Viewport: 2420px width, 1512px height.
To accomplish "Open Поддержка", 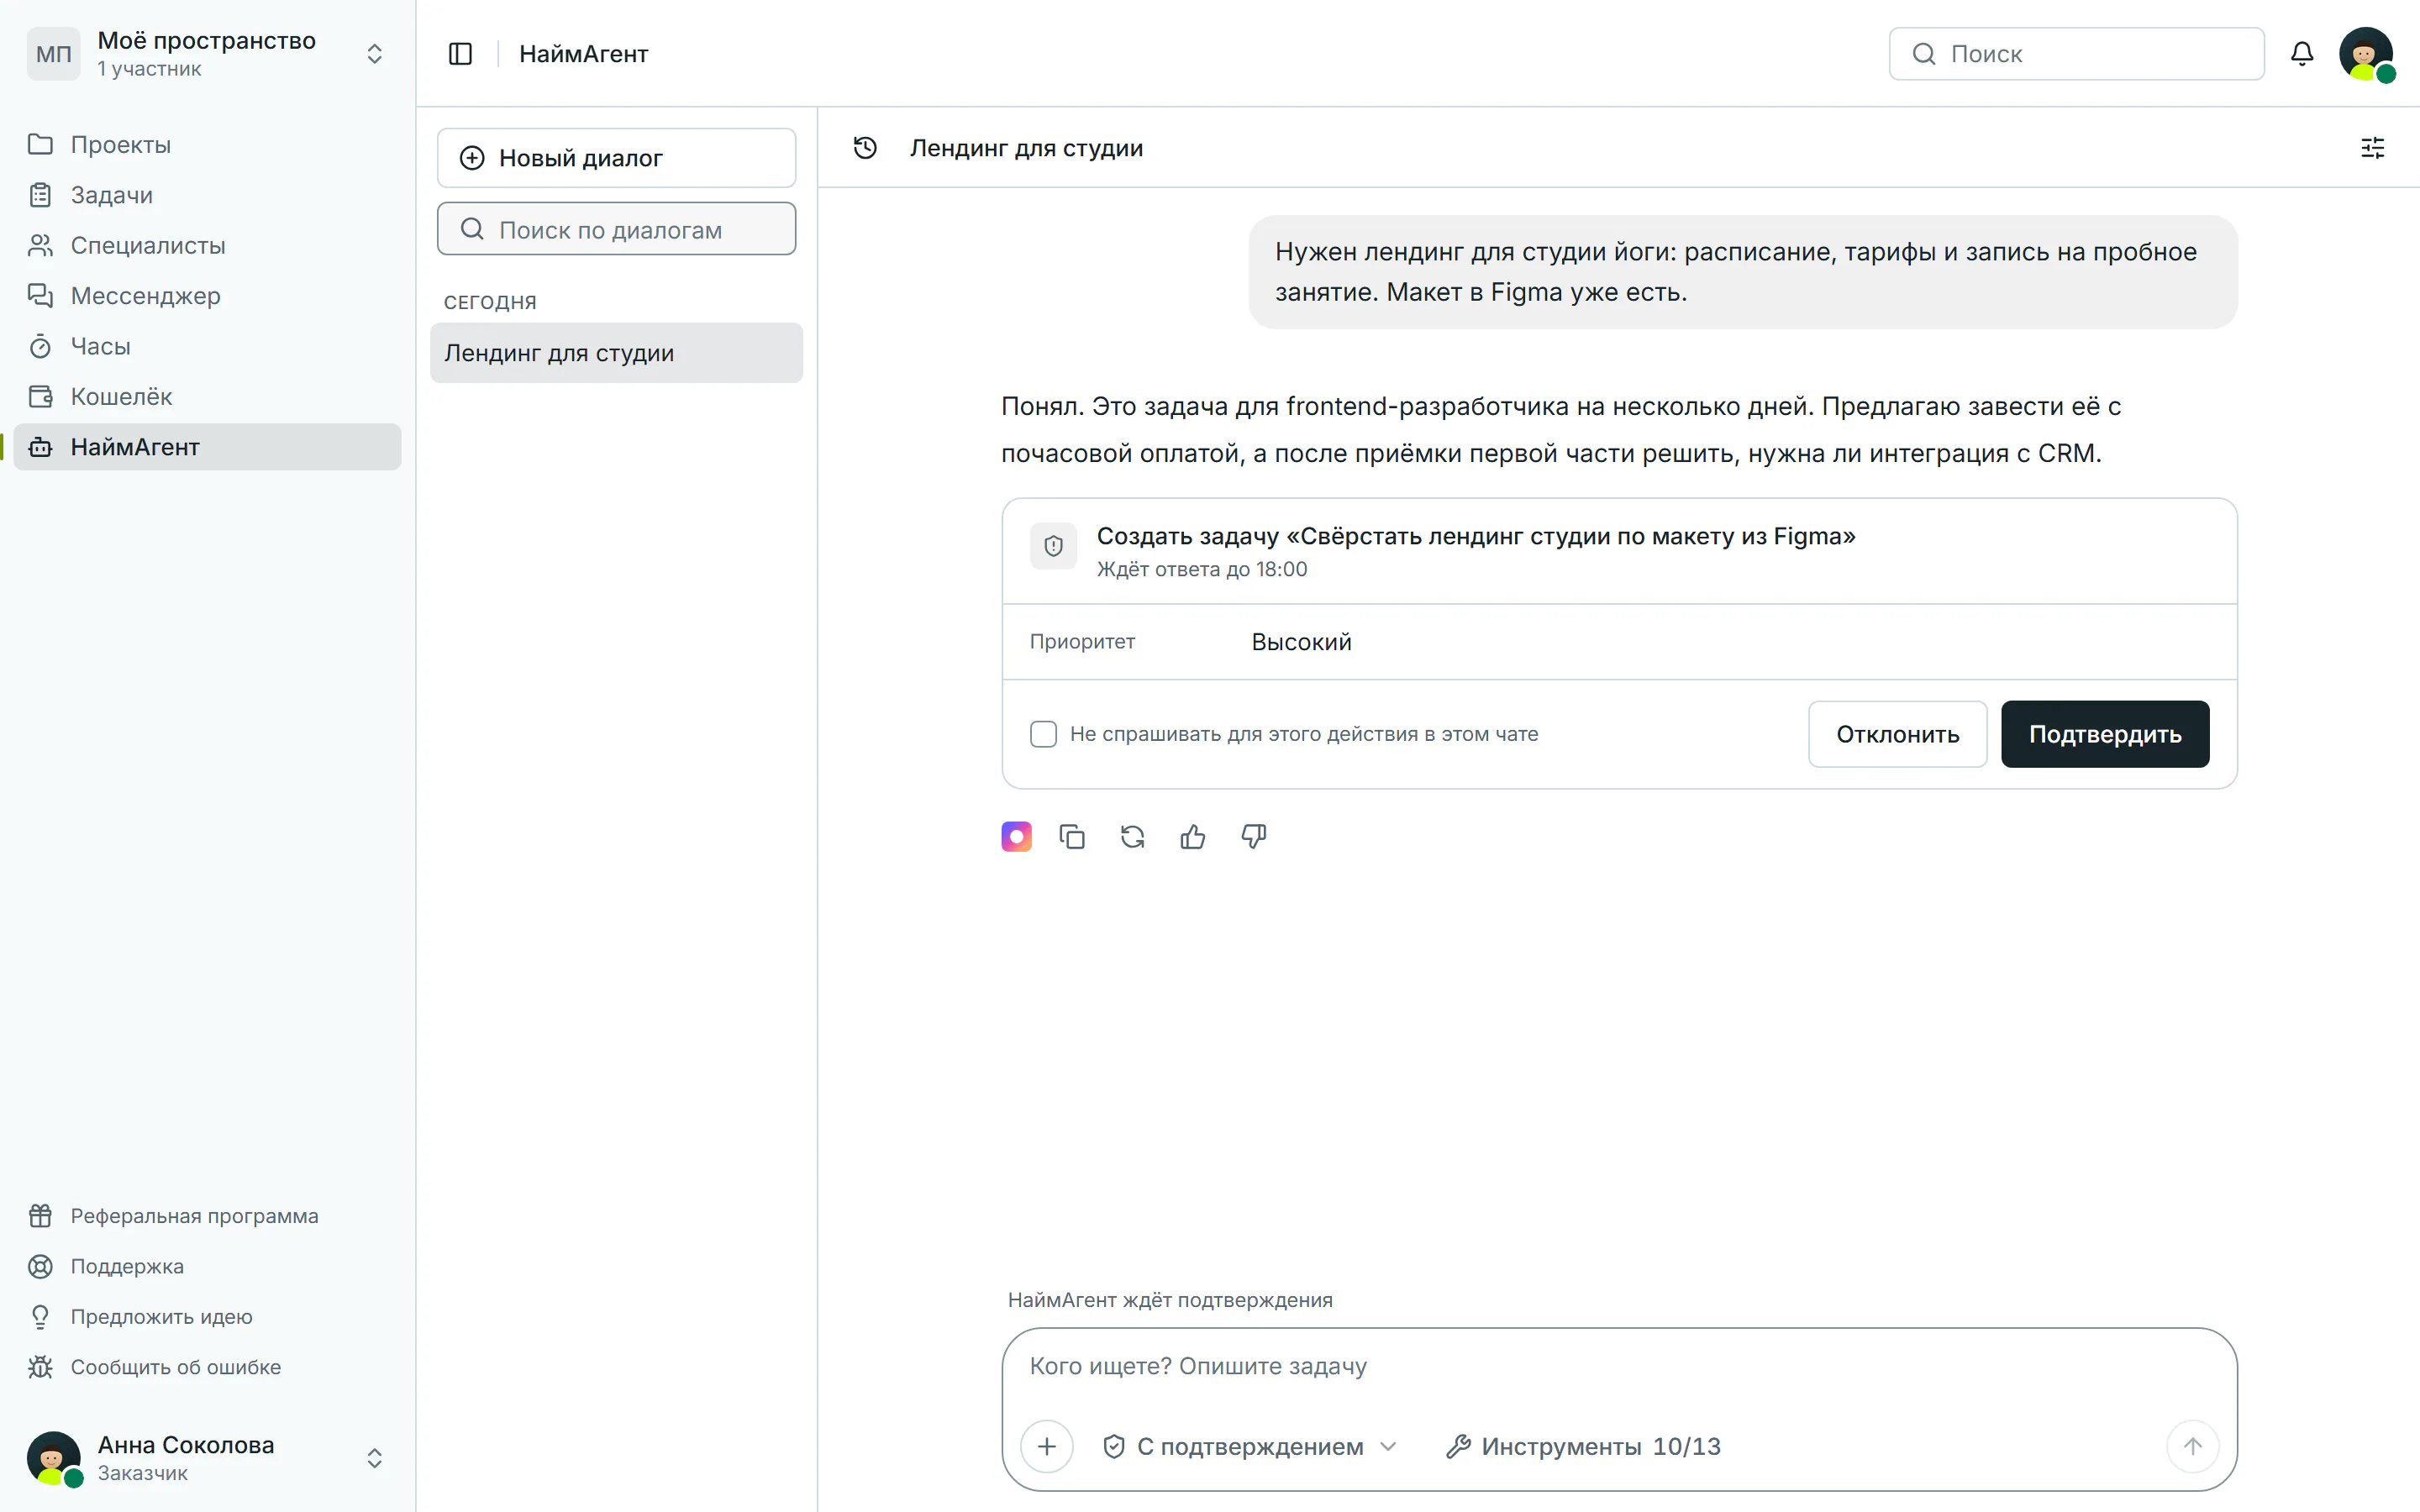I will pos(207,1266).
